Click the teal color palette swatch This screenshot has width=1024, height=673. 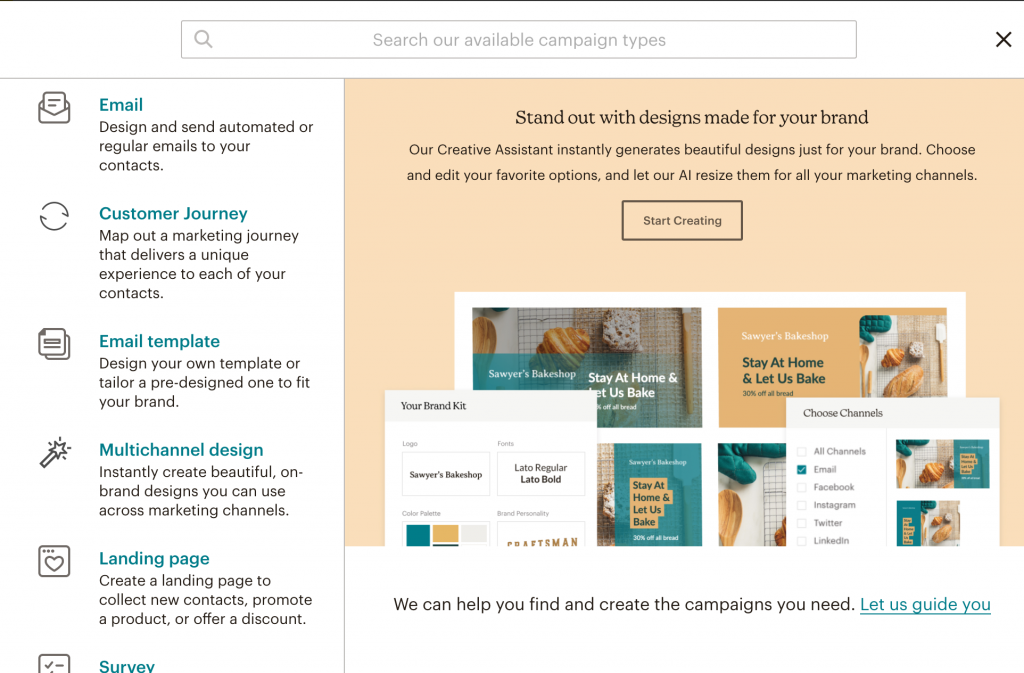(x=418, y=535)
